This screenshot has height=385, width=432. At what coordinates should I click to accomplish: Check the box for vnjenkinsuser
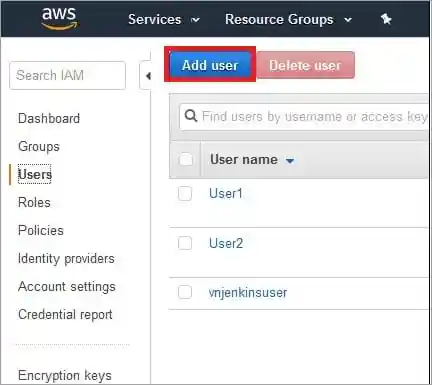185,292
